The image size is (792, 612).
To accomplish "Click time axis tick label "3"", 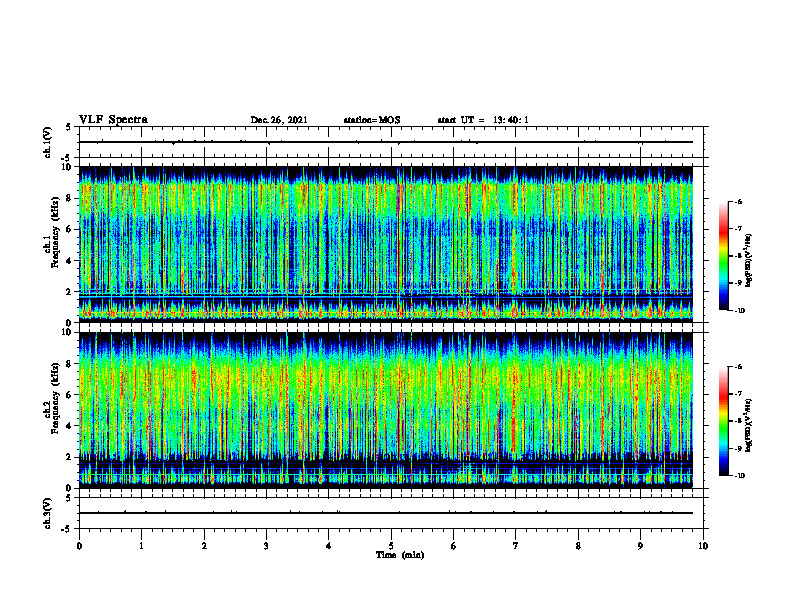I will pyautogui.click(x=266, y=546).
